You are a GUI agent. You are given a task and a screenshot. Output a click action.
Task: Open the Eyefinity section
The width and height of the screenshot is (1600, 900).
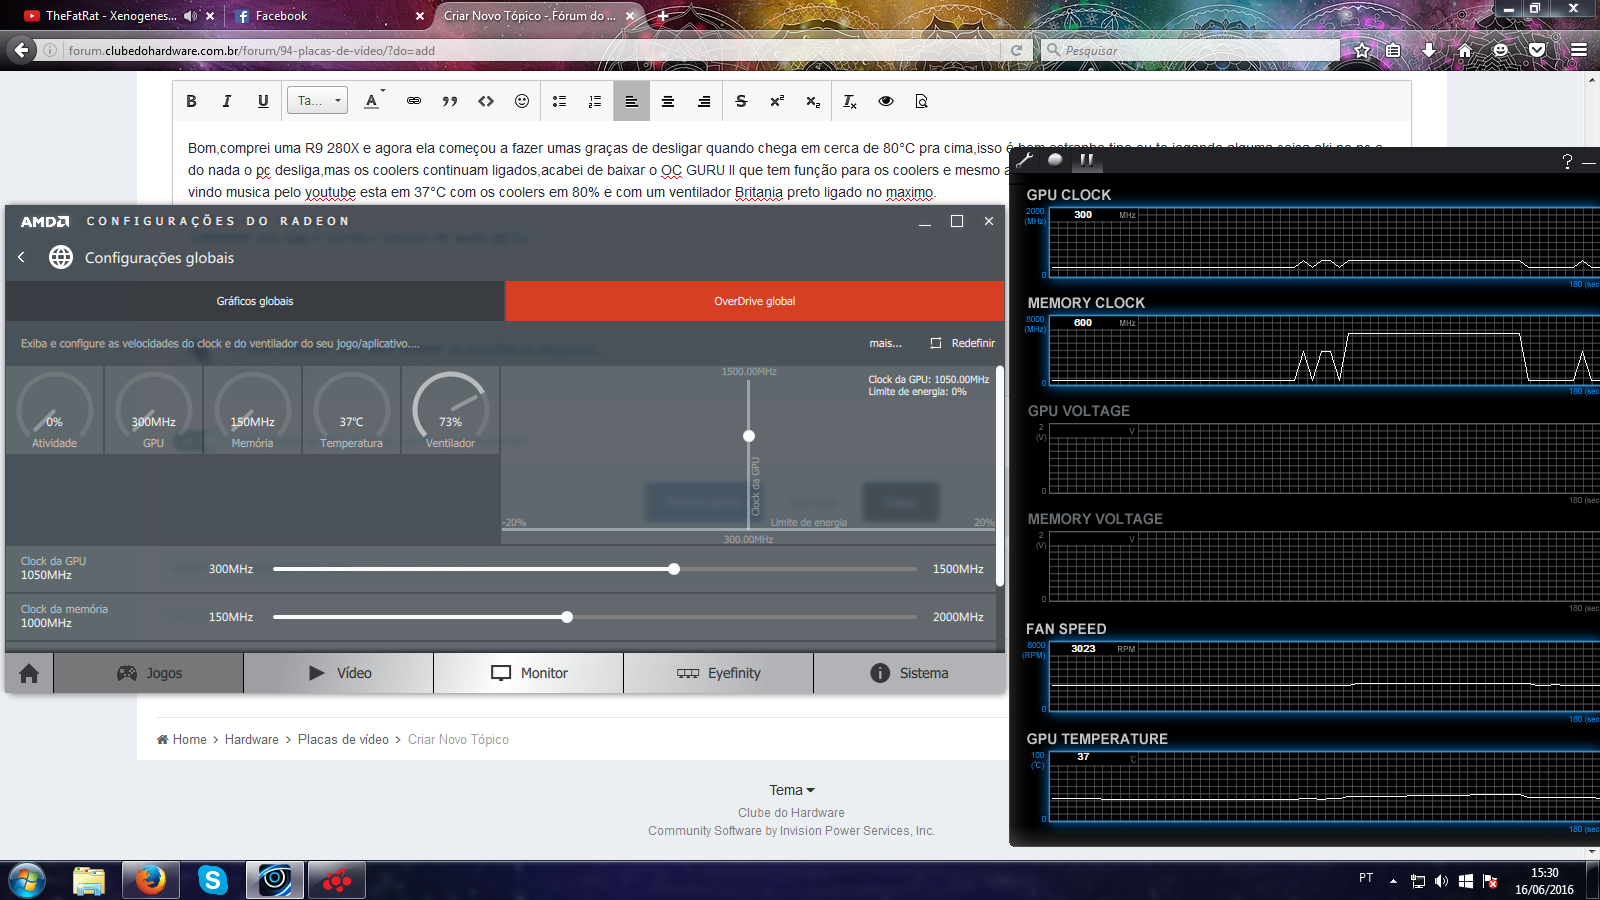[x=719, y=673]
